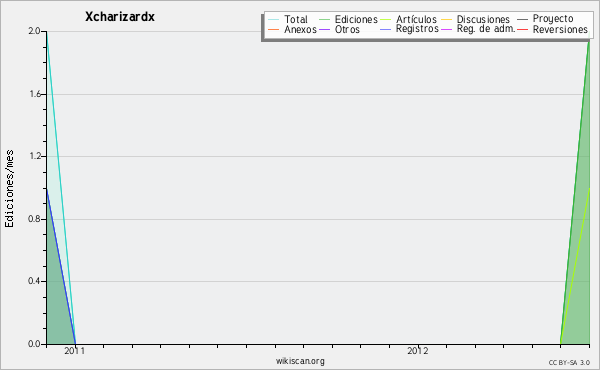Click the Otros purple line swatch
600x370 pixels.
coord(324,29)
